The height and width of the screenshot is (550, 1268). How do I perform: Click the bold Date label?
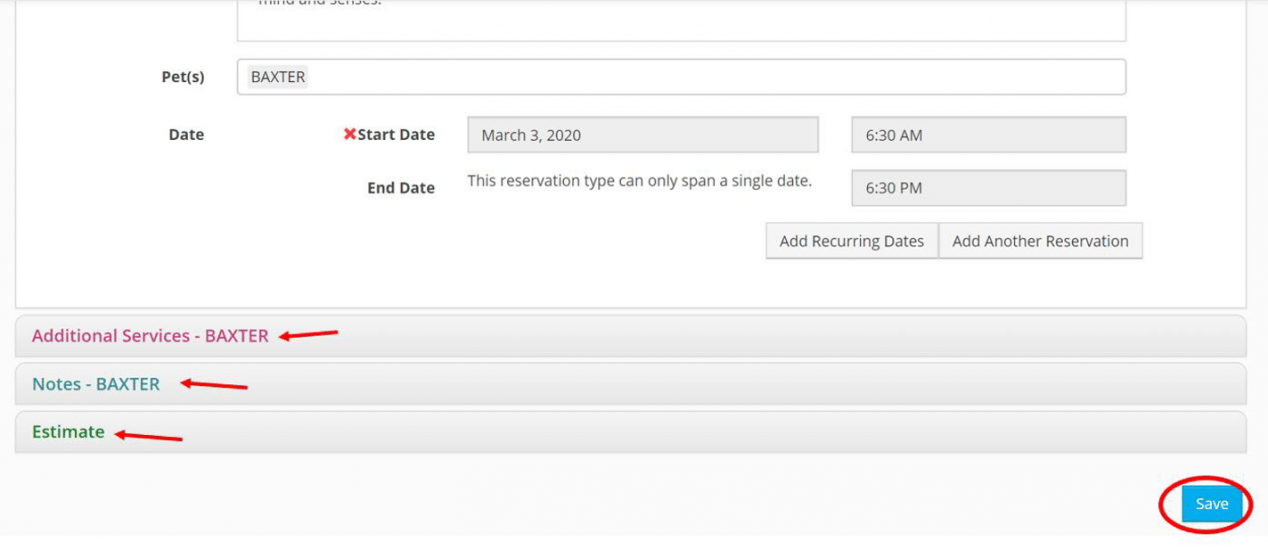pos(186,134)
